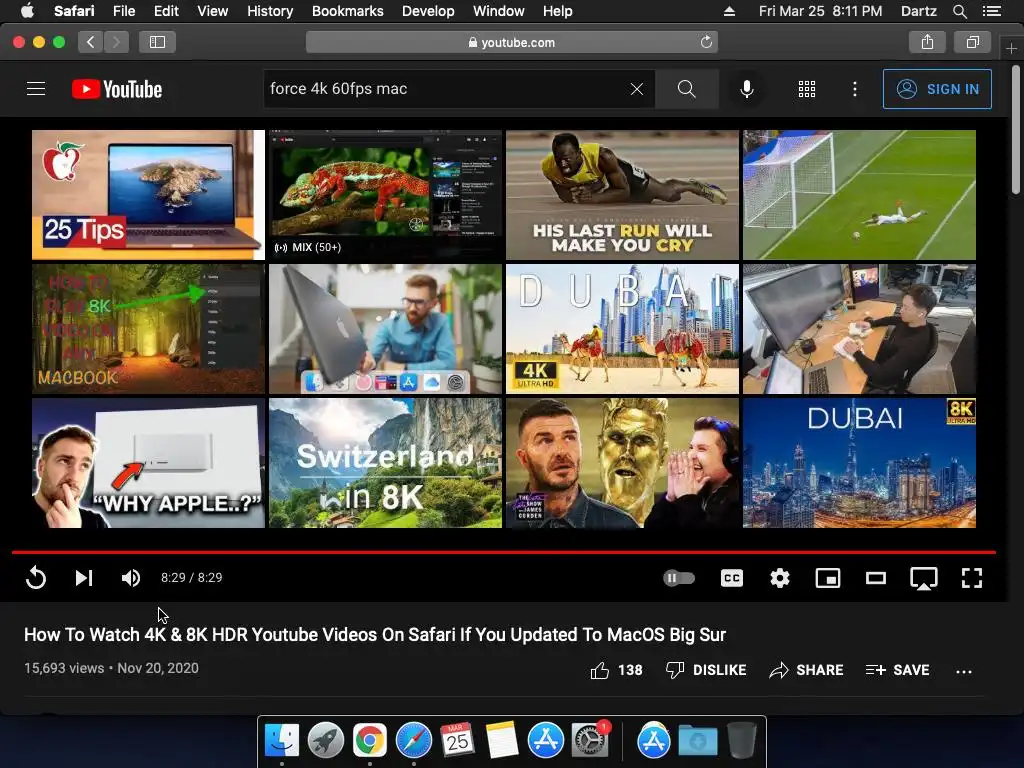The width and height of the screenshot is (1024, 768).
Task: Toggle the autoplay switch
Action: (x=679, y=578)
